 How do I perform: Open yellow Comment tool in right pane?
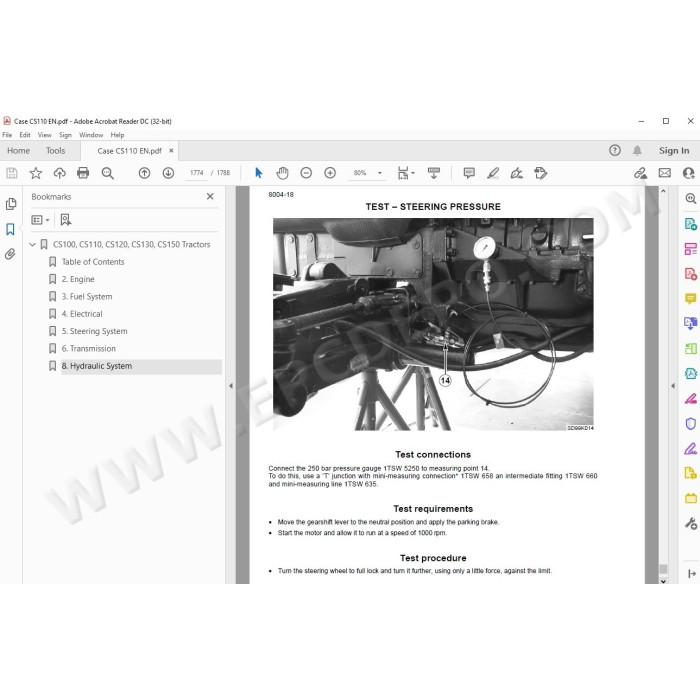(x=691, y=299)
